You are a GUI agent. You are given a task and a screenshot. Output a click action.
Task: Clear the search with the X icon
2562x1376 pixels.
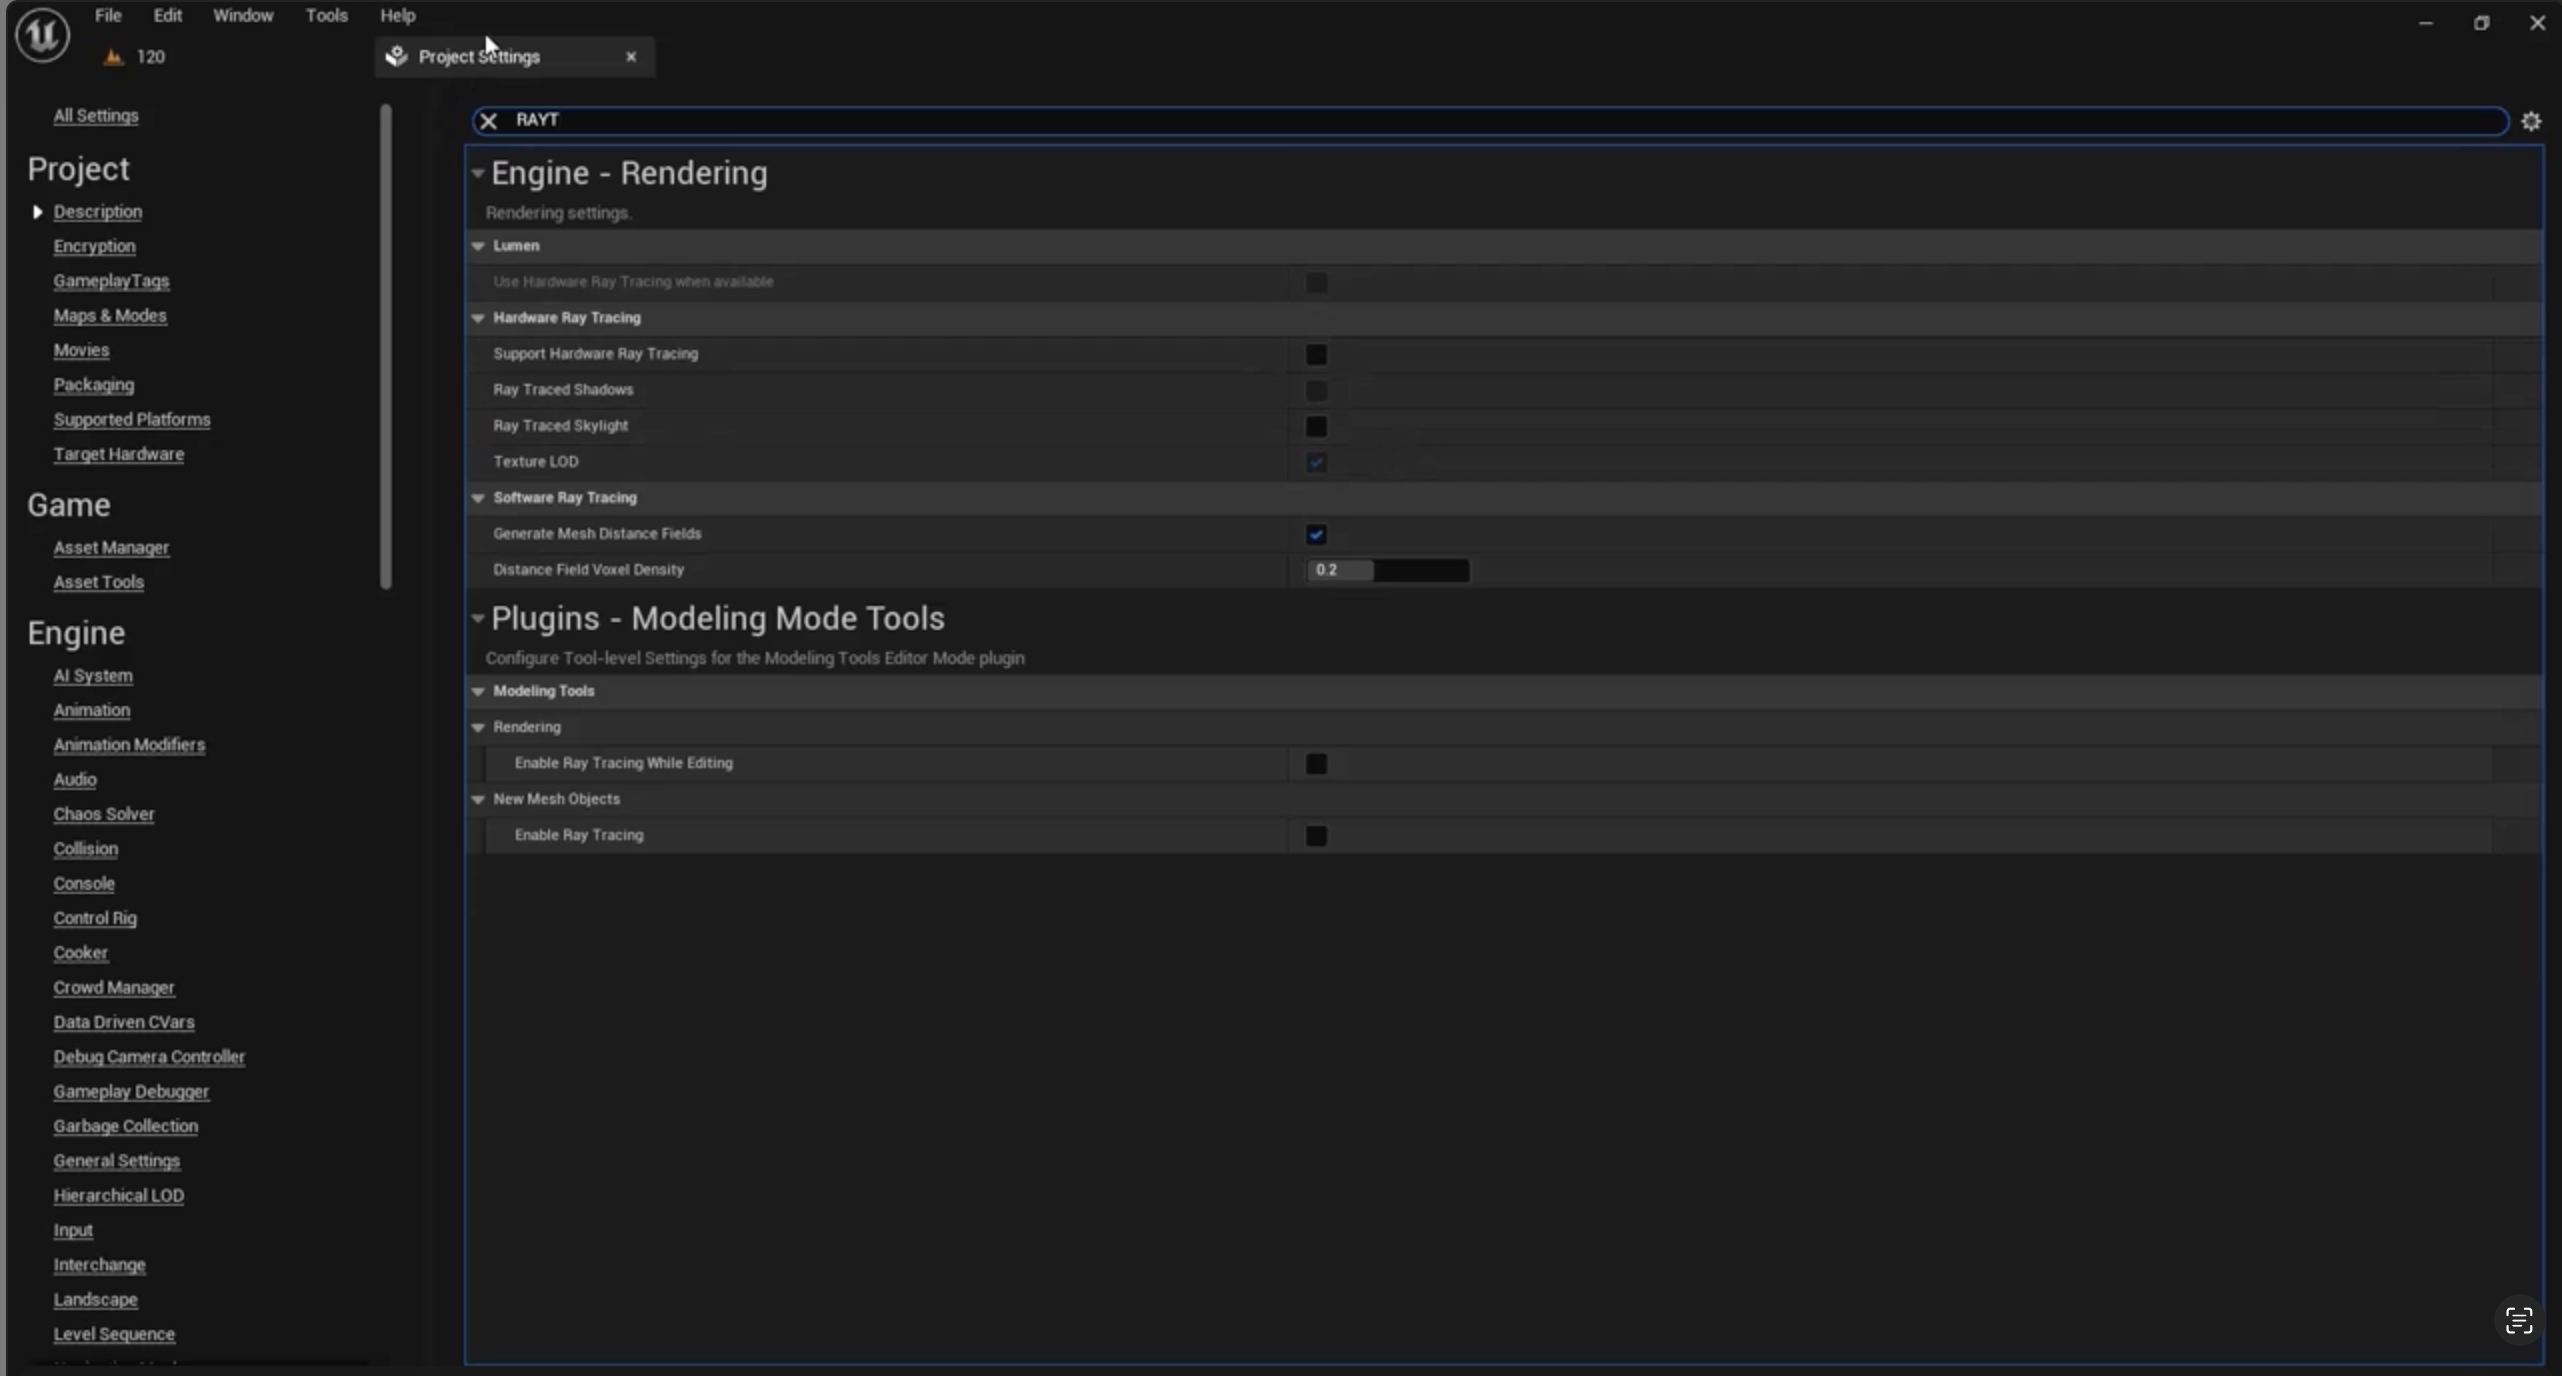coord(489,121)
